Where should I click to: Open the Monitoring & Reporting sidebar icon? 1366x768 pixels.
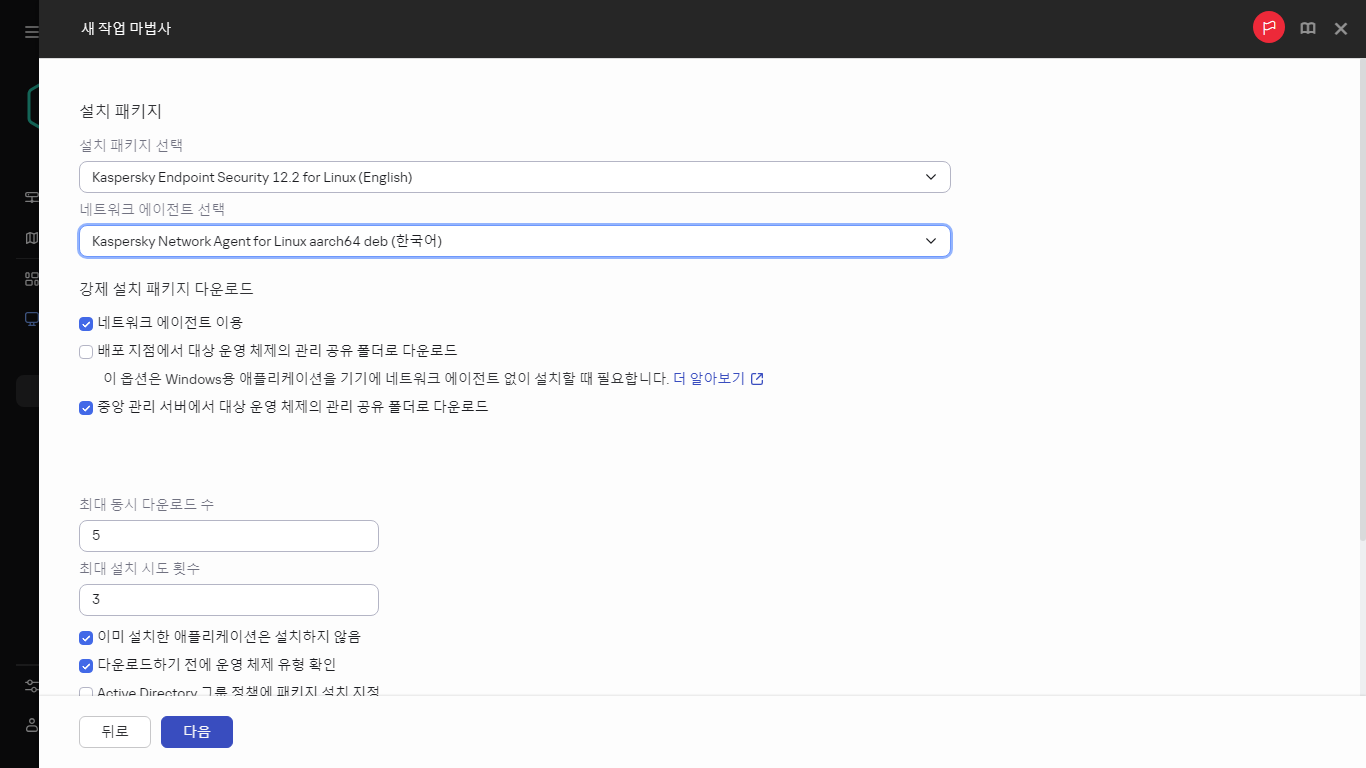(30, 197)
